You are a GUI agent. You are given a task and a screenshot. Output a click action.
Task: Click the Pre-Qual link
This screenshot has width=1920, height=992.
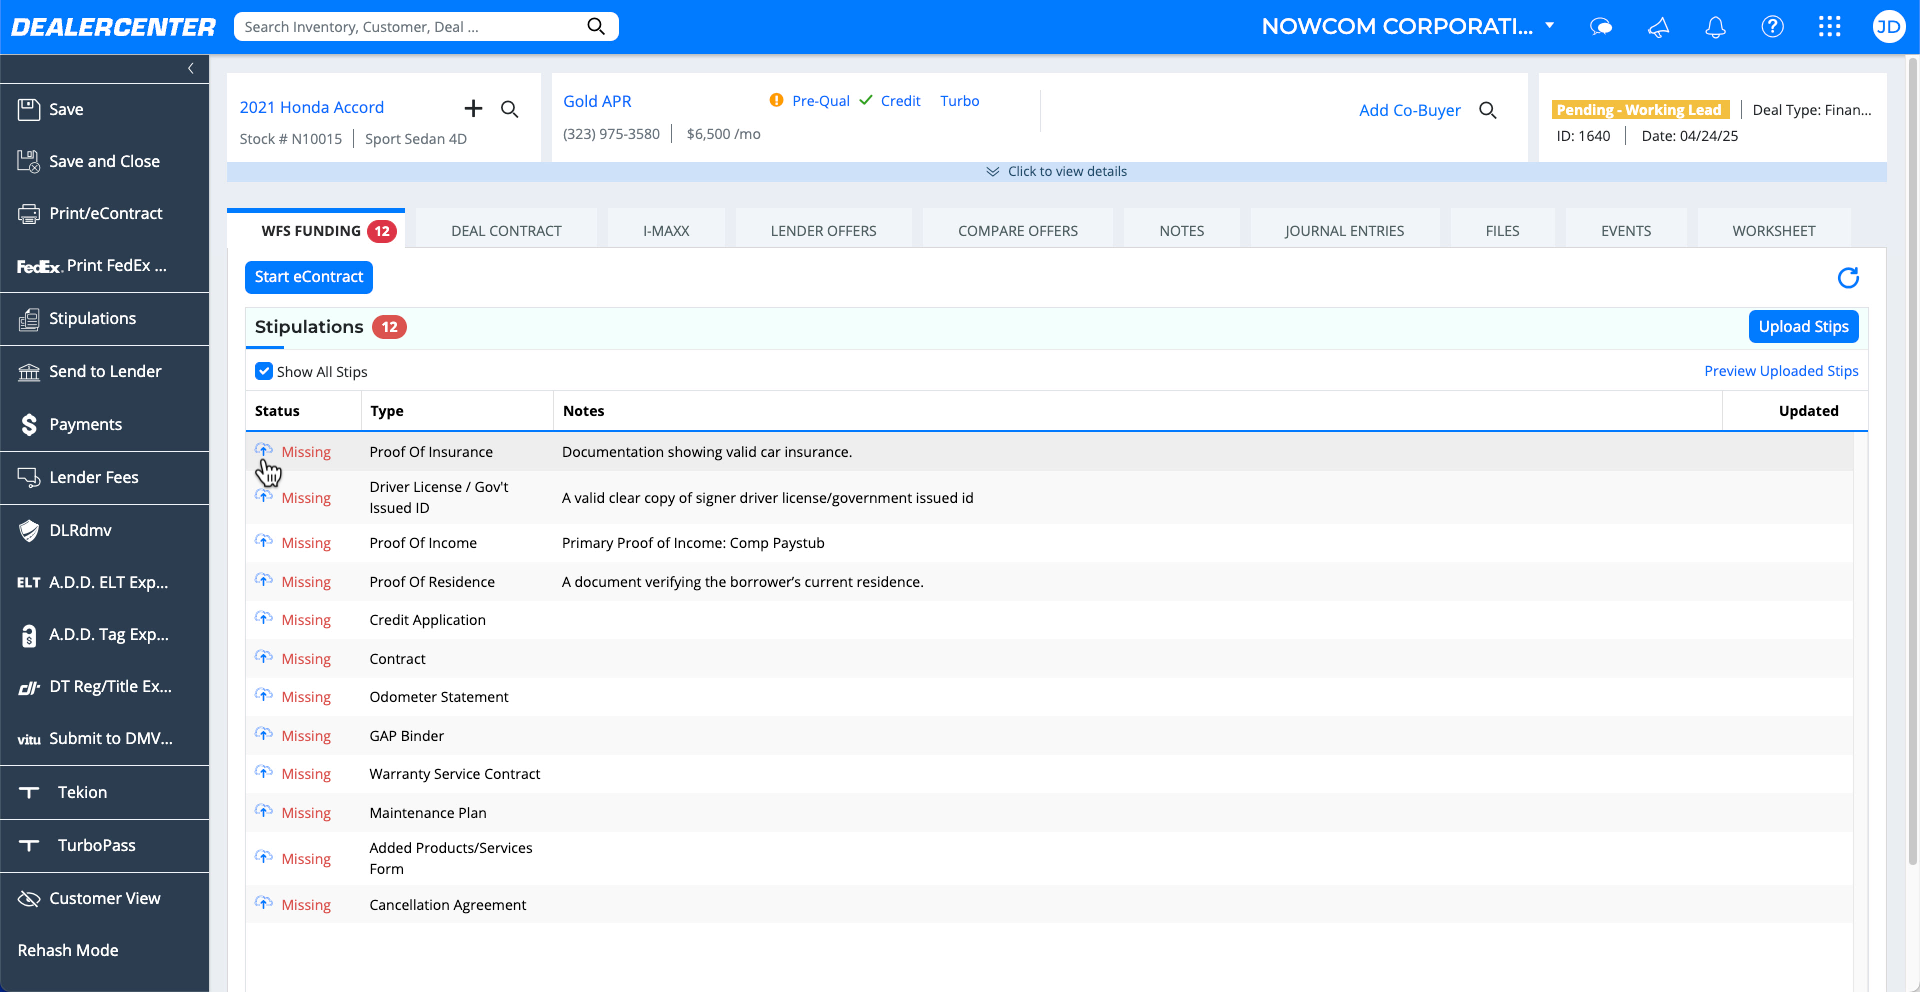[x=820, y=101]
